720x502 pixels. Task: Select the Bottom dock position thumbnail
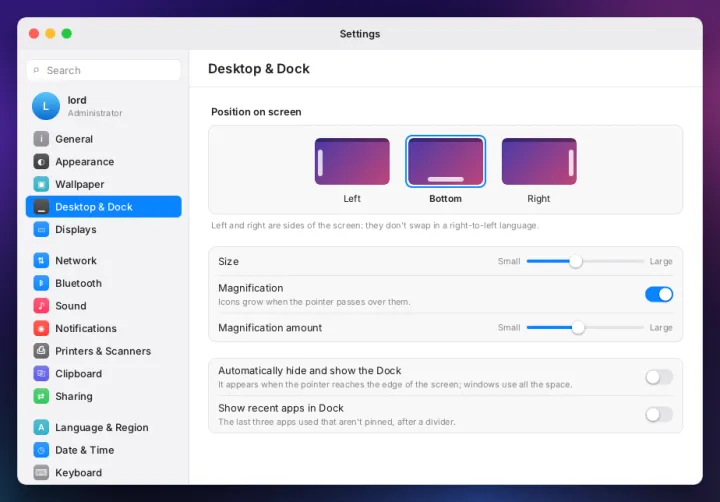pos(445,162)
